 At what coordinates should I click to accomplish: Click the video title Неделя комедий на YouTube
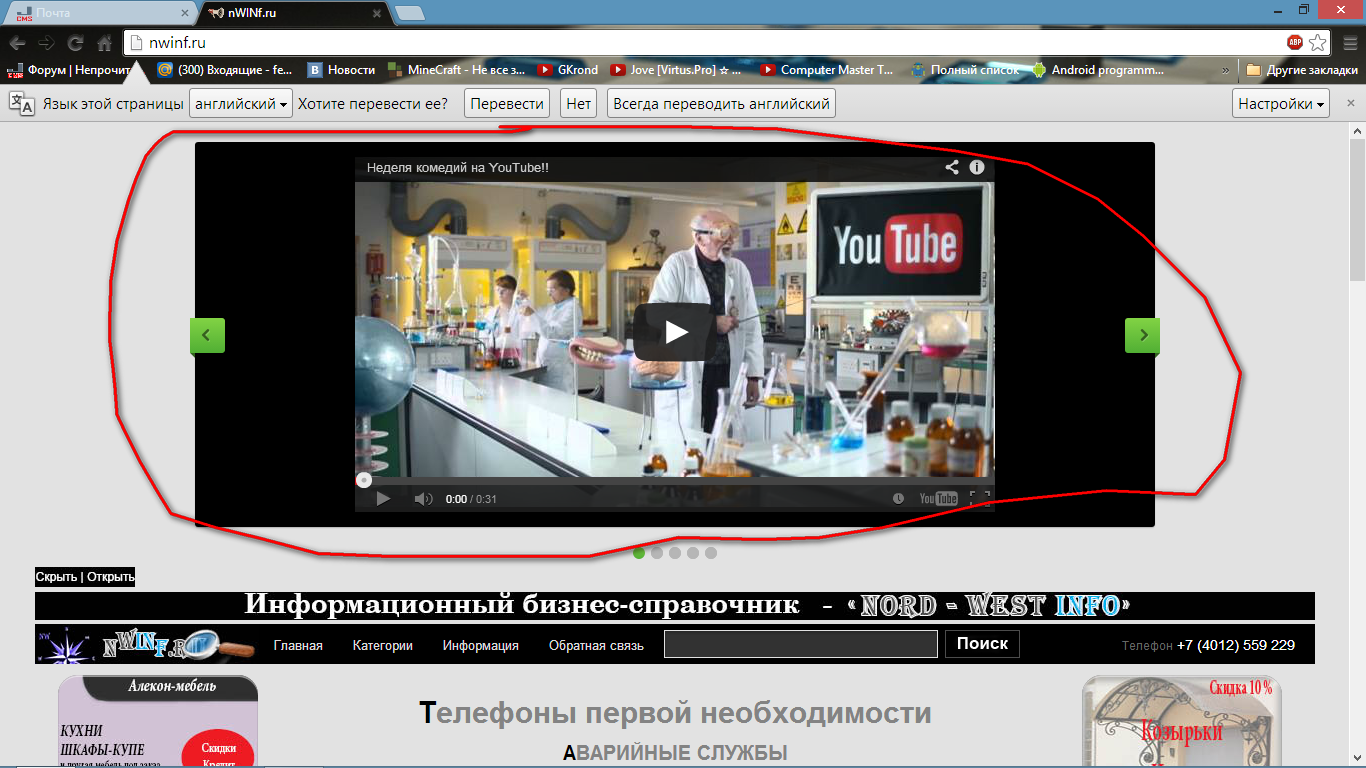(x=458, y=168)
